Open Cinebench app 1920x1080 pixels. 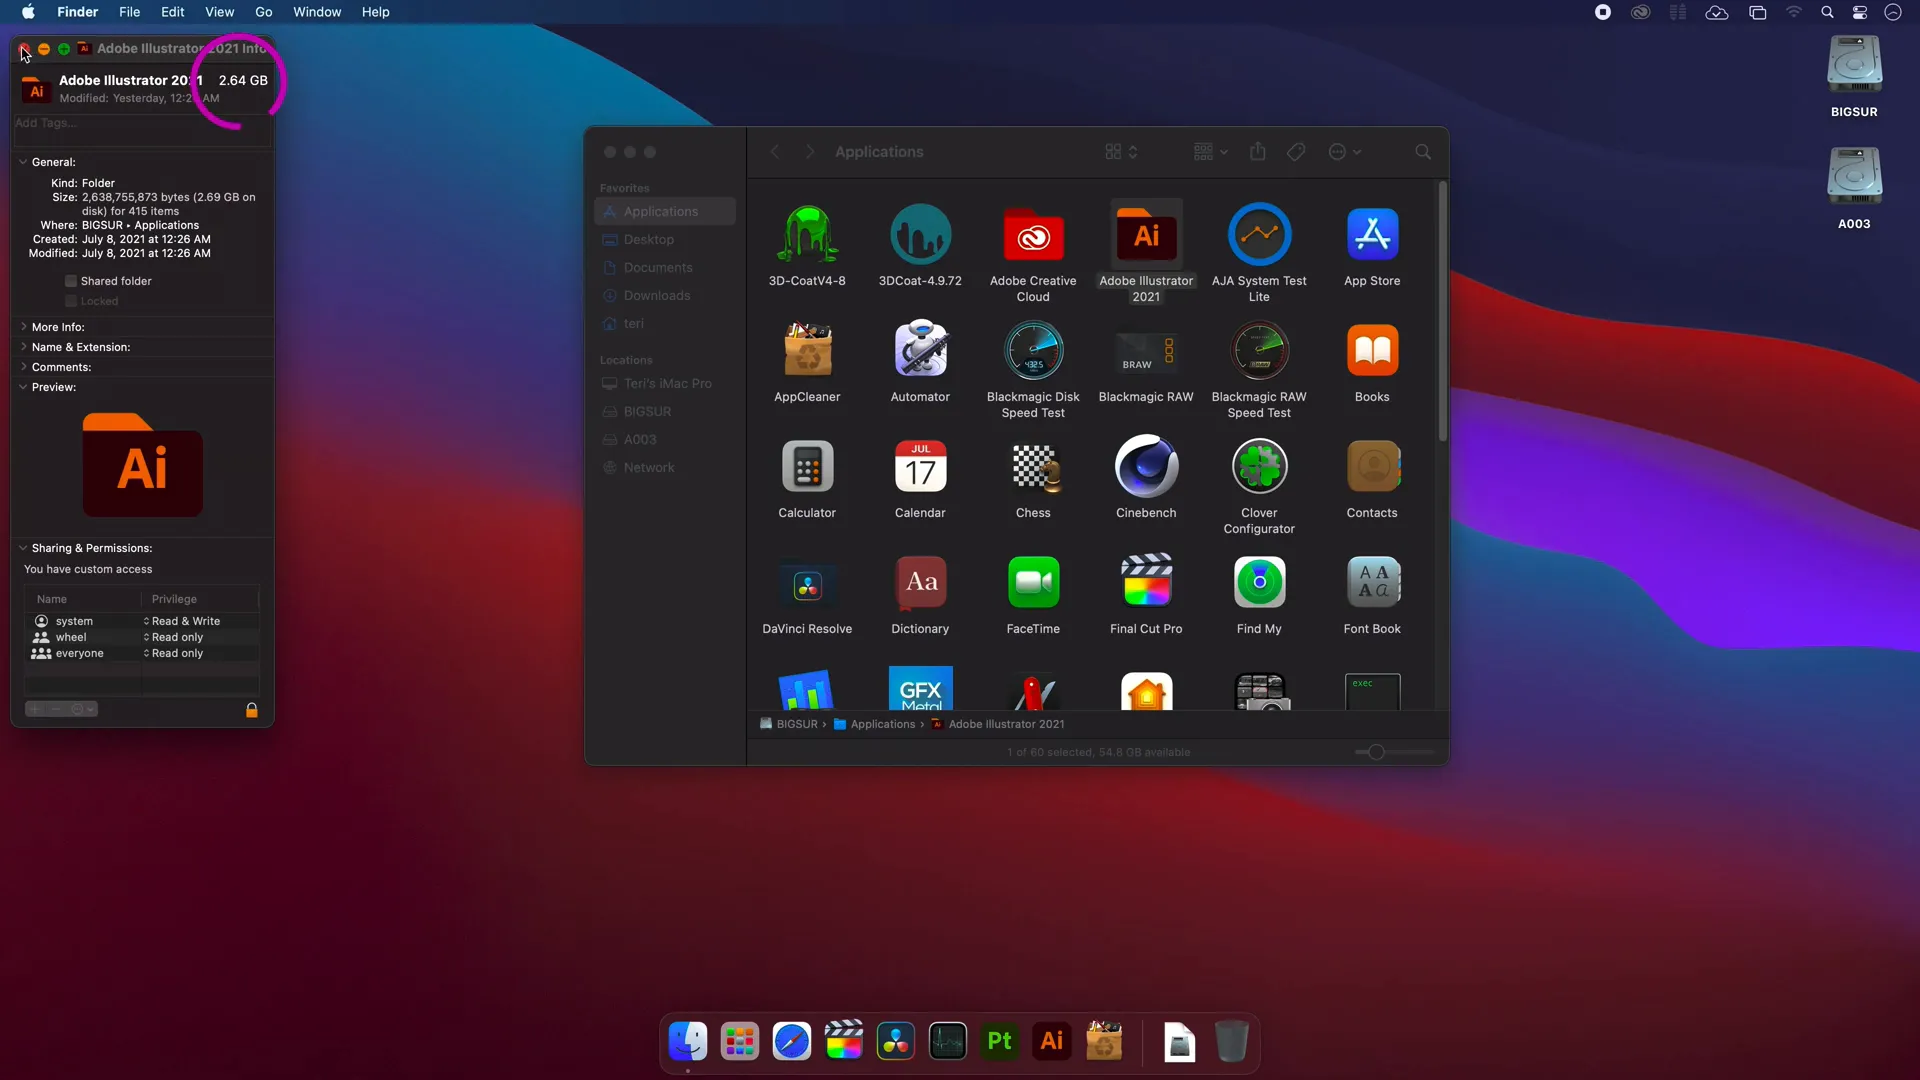[x=1146, y=466]
